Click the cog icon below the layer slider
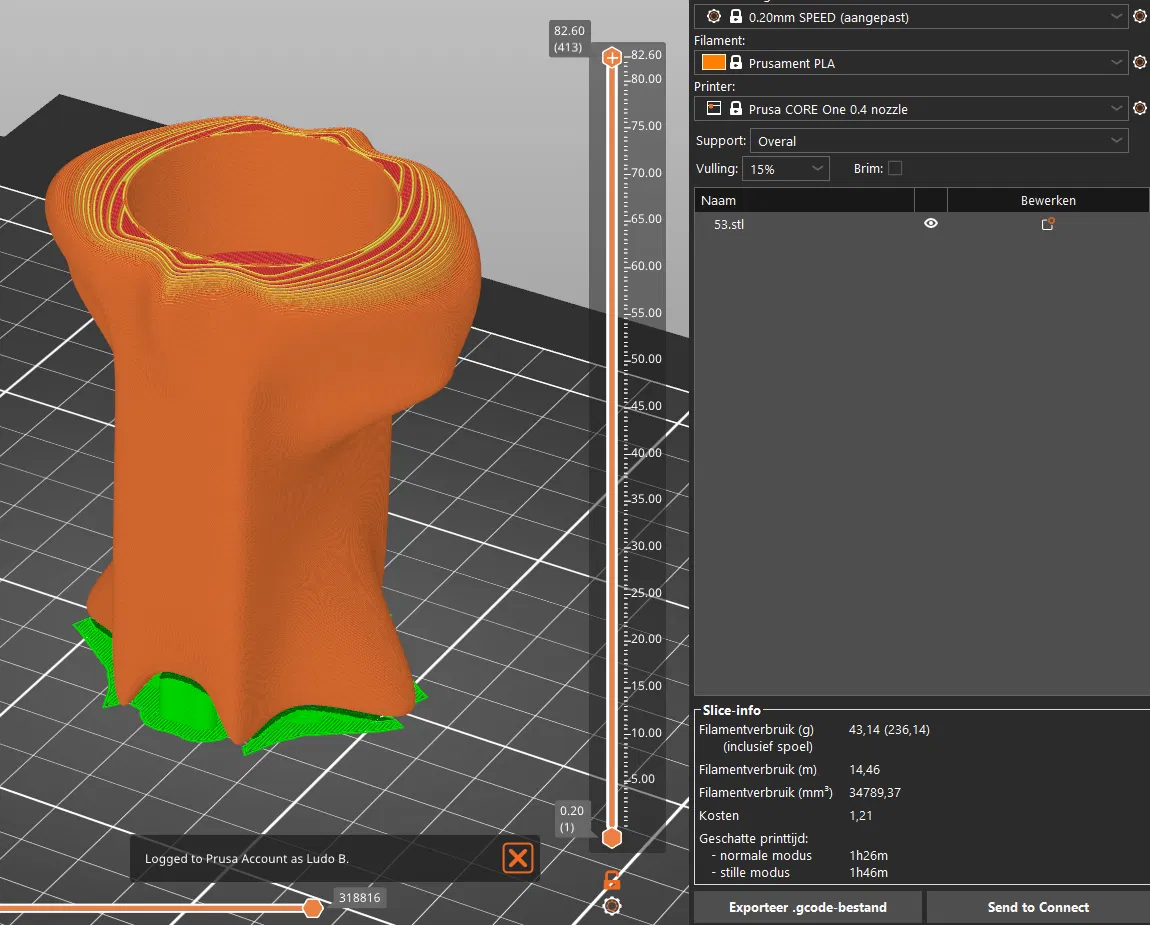 [612, 906]
